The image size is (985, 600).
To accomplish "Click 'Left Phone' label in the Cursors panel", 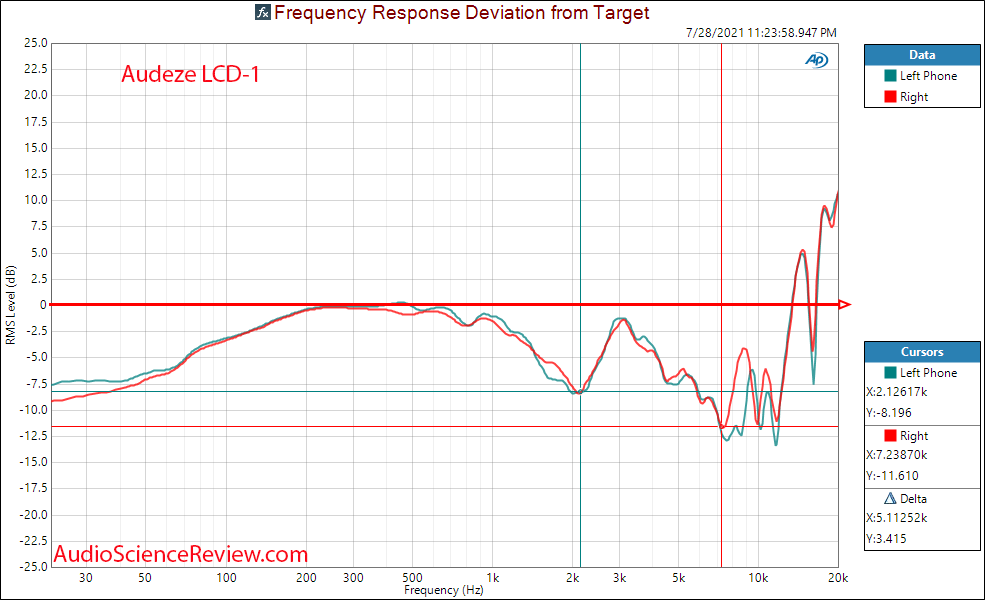I will coord(928,373).
